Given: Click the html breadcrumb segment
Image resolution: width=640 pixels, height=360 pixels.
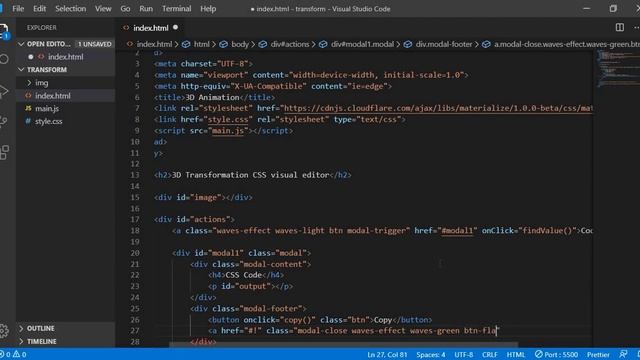Looking at the screenshot, I should pos(201,44).
